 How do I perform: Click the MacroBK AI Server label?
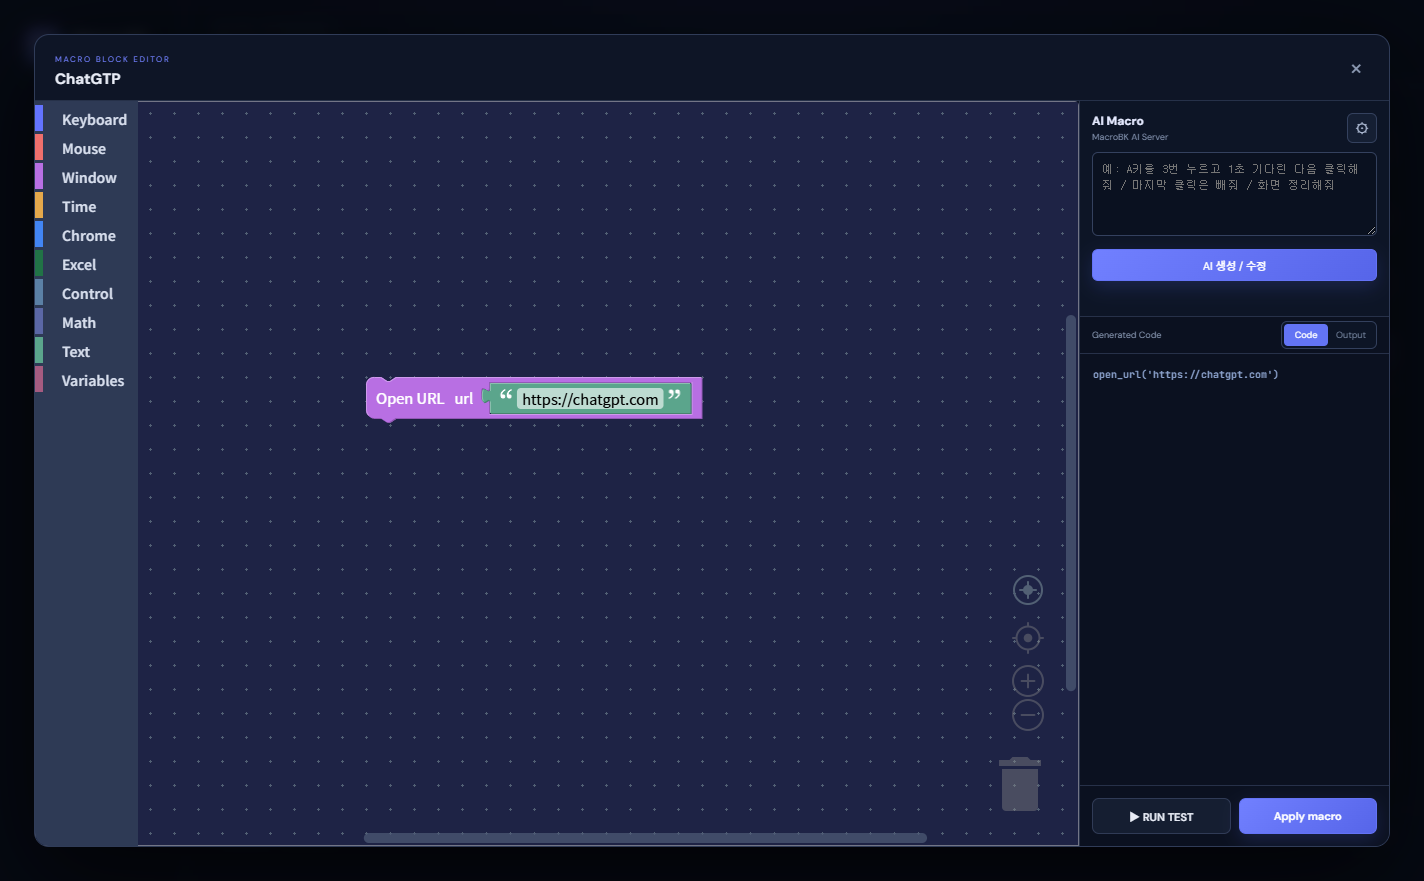(1130, 137)
